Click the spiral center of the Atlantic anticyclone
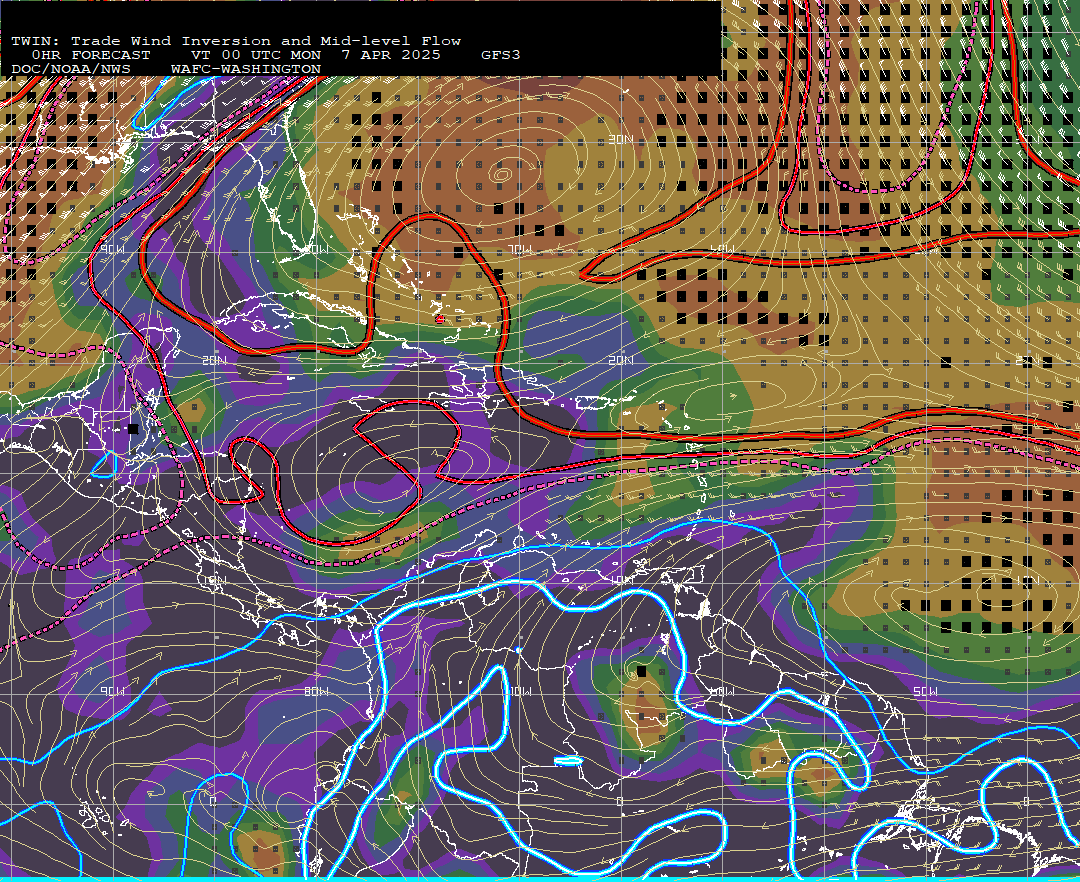The image size is (1080, 882). (x=501, y=175)
